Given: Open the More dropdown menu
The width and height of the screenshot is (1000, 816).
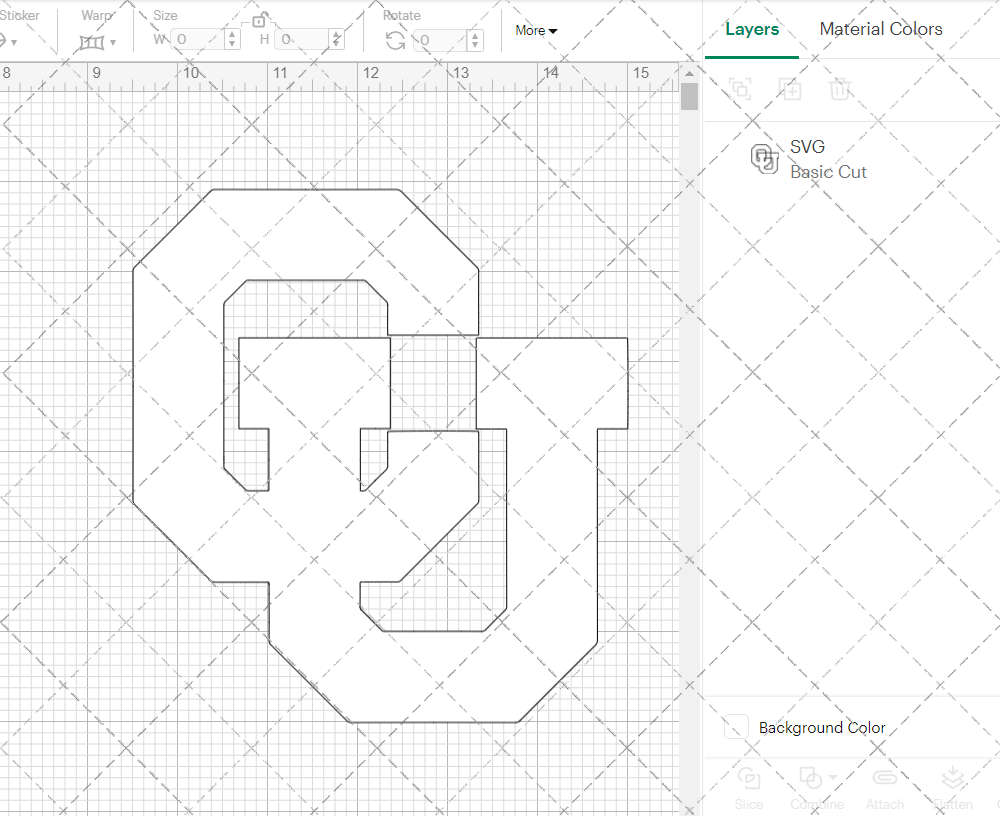Looking at the screenshot, I should 536,31.
